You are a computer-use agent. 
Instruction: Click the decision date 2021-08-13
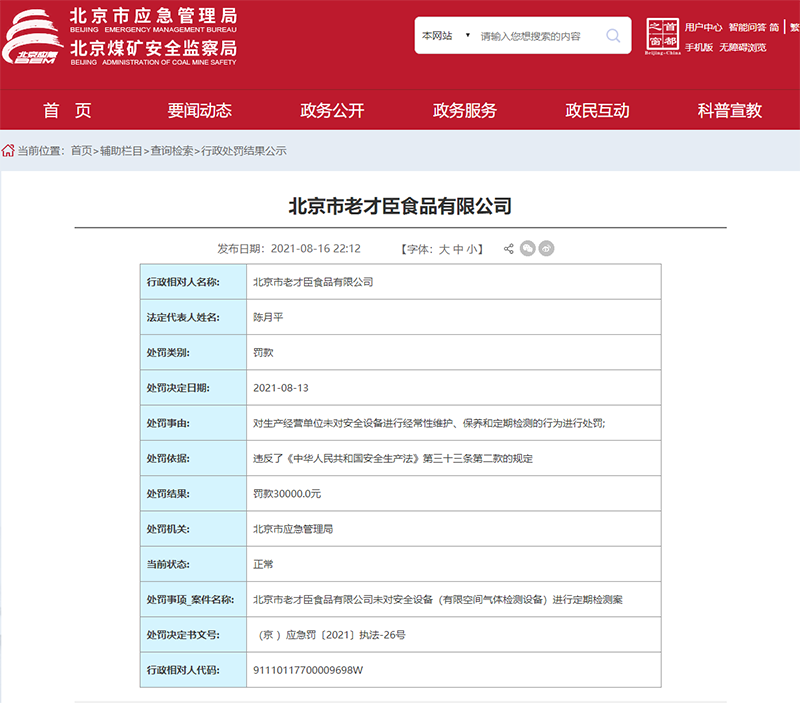[x=281, y=388]
